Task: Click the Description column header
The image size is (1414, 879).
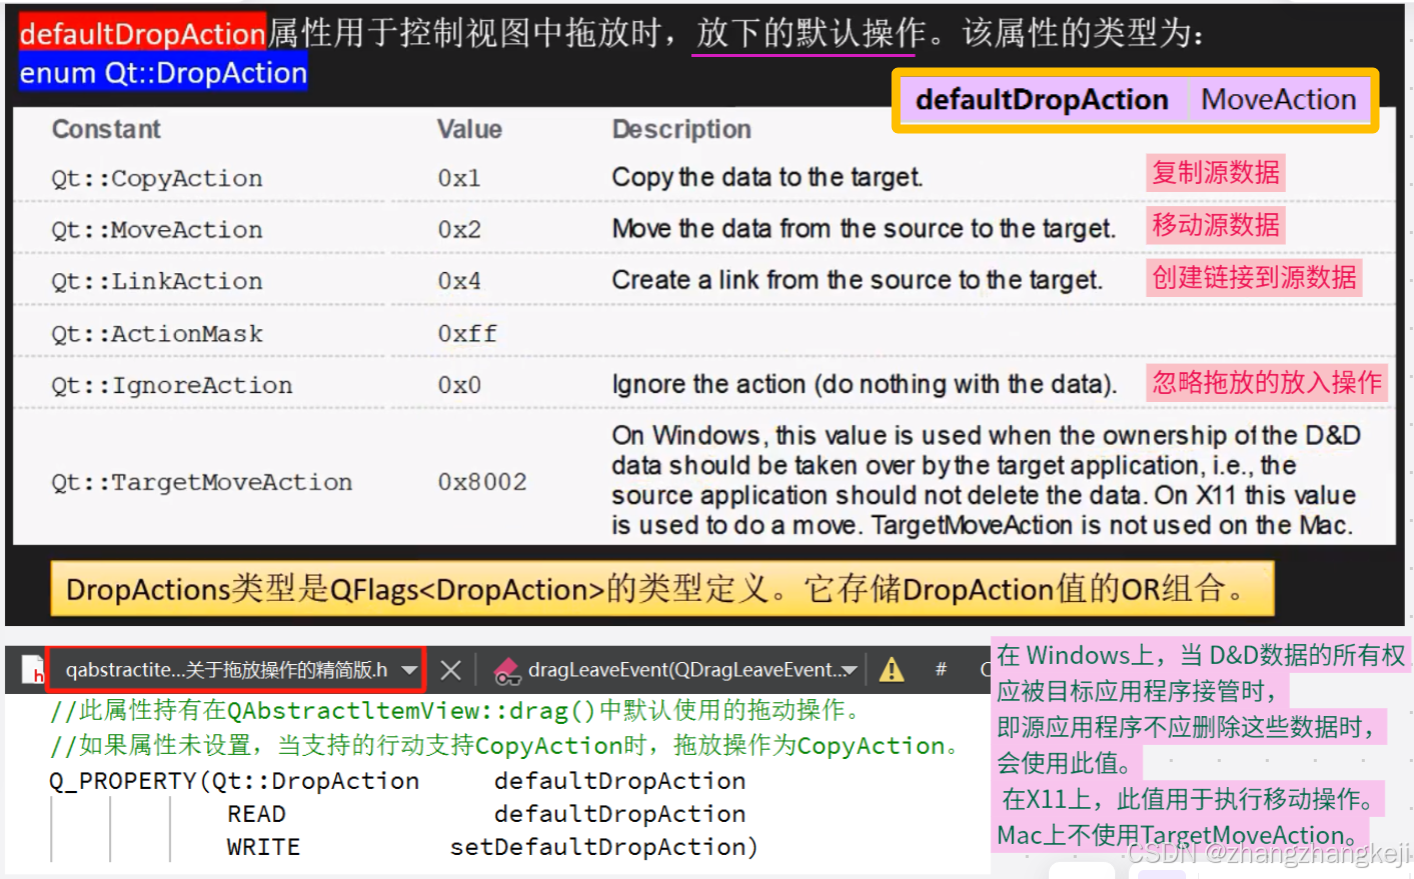Action: pyautogui.click(x=681, y=129)
